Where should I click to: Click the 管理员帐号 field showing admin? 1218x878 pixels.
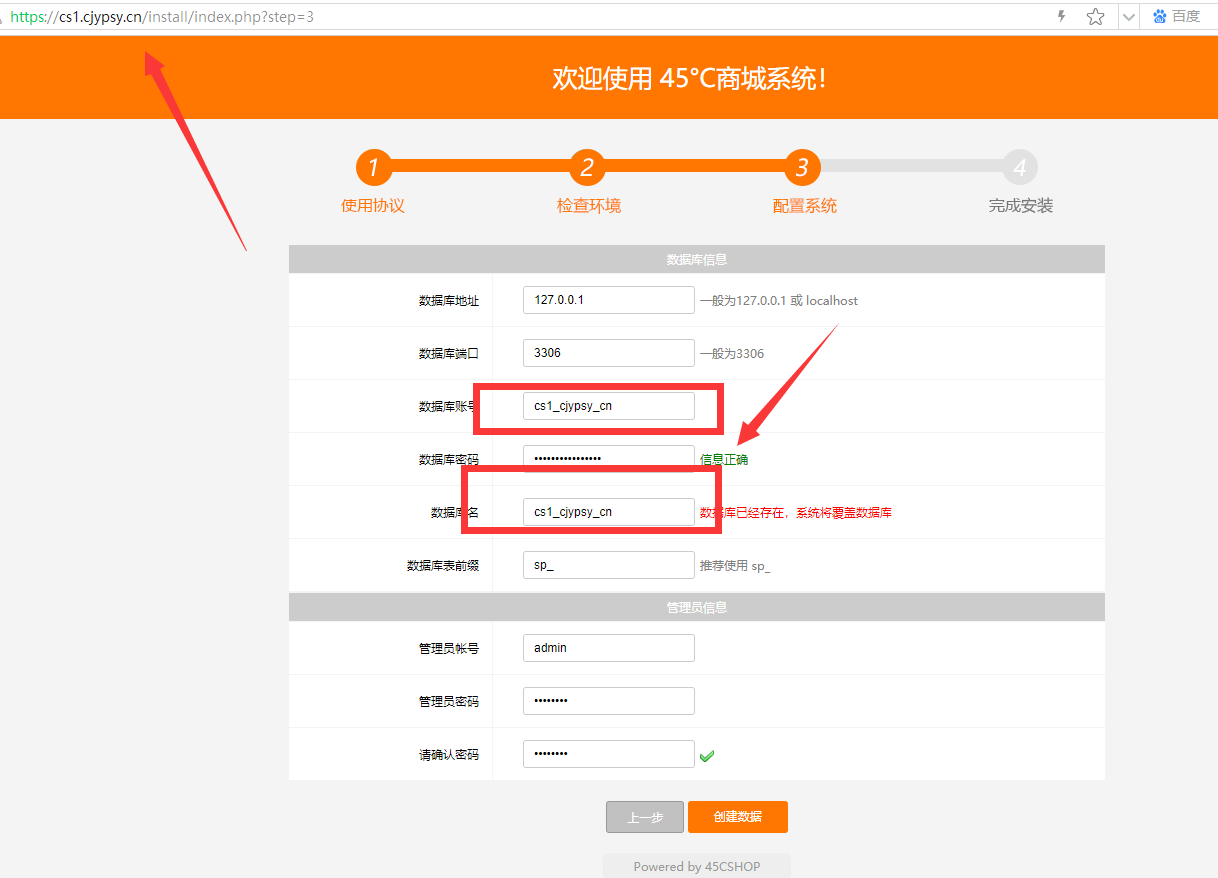(x=608, y=648)
